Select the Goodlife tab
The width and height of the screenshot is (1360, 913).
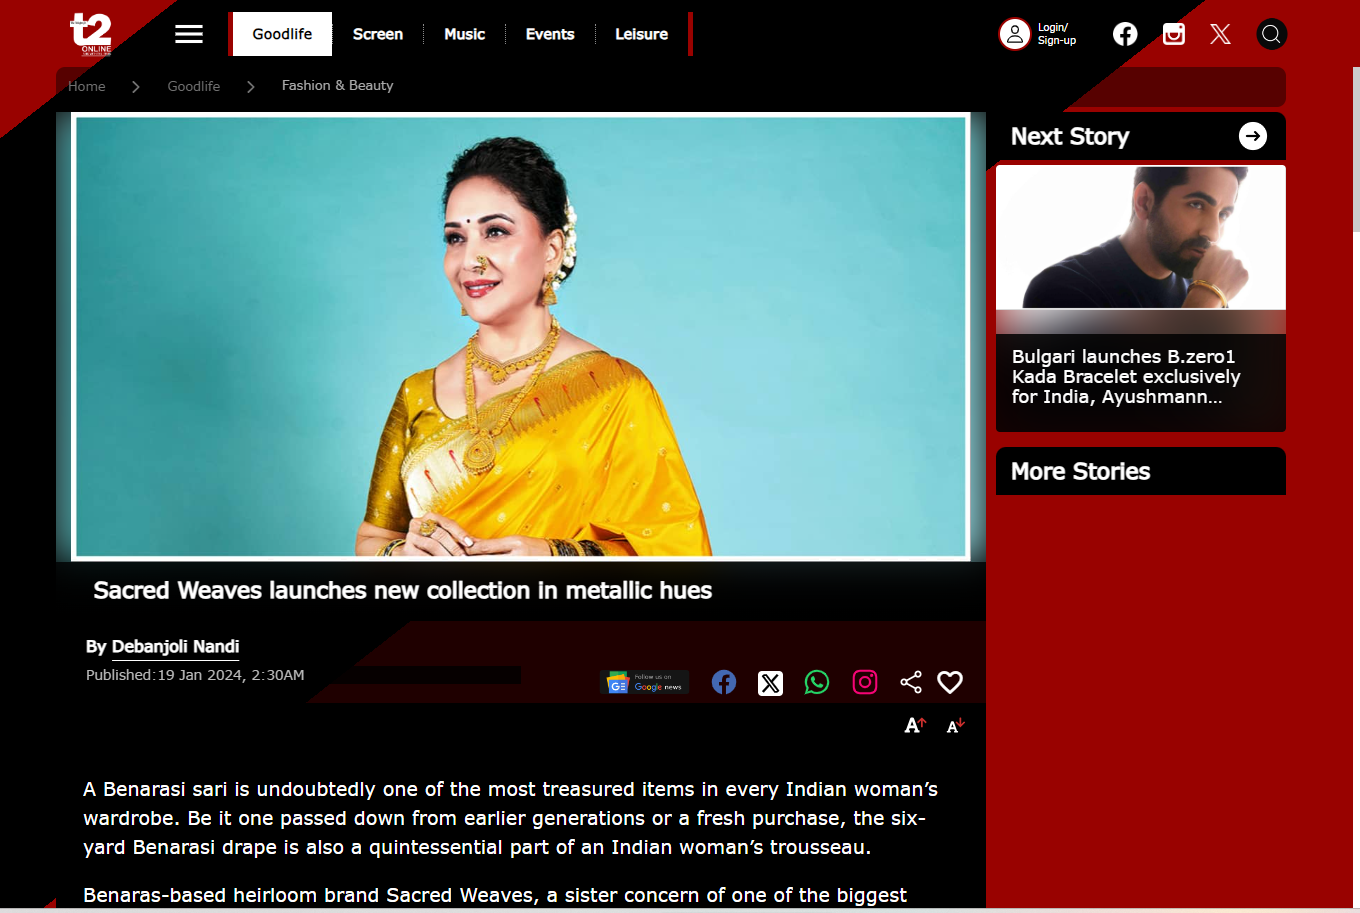(x=282, y=34)
